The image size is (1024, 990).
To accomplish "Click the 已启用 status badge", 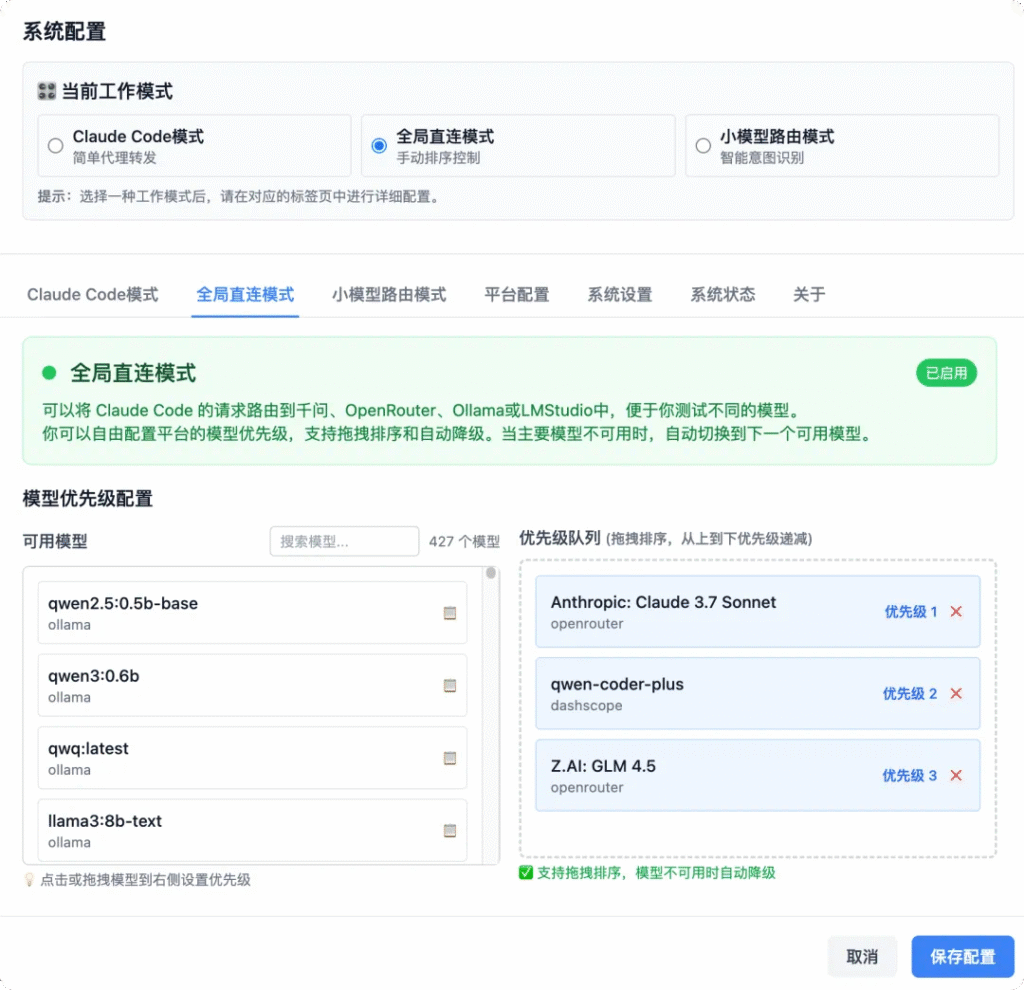I will click(946, 373).
